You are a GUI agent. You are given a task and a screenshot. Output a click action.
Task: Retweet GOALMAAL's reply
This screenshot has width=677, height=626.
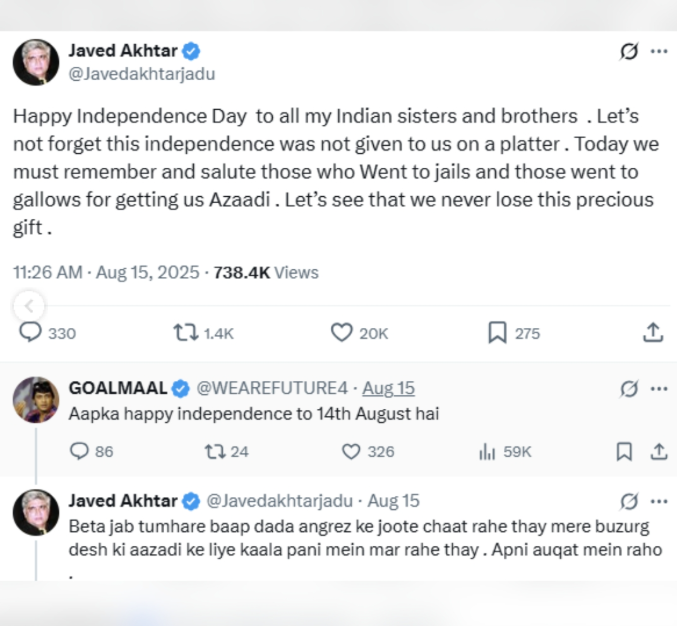click(212, 452)
